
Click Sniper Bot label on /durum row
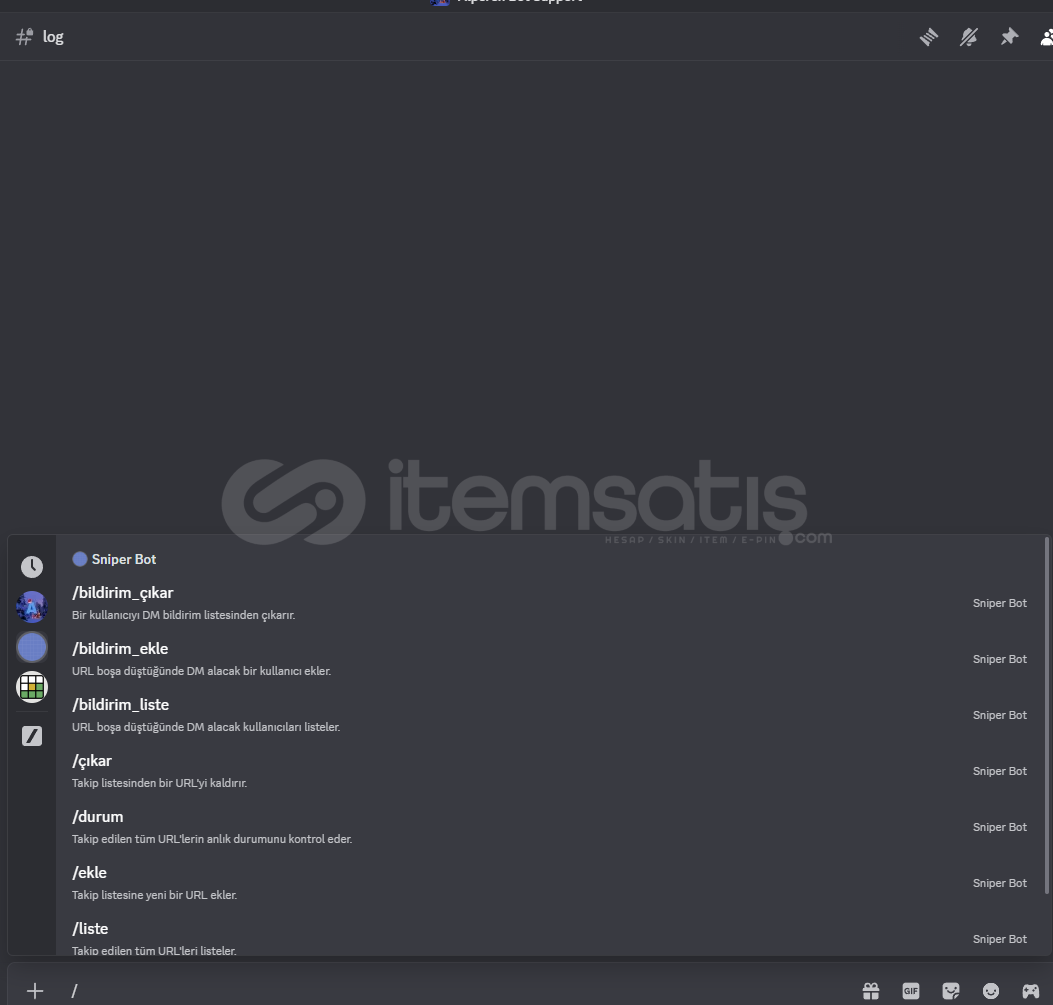(999, 827)
